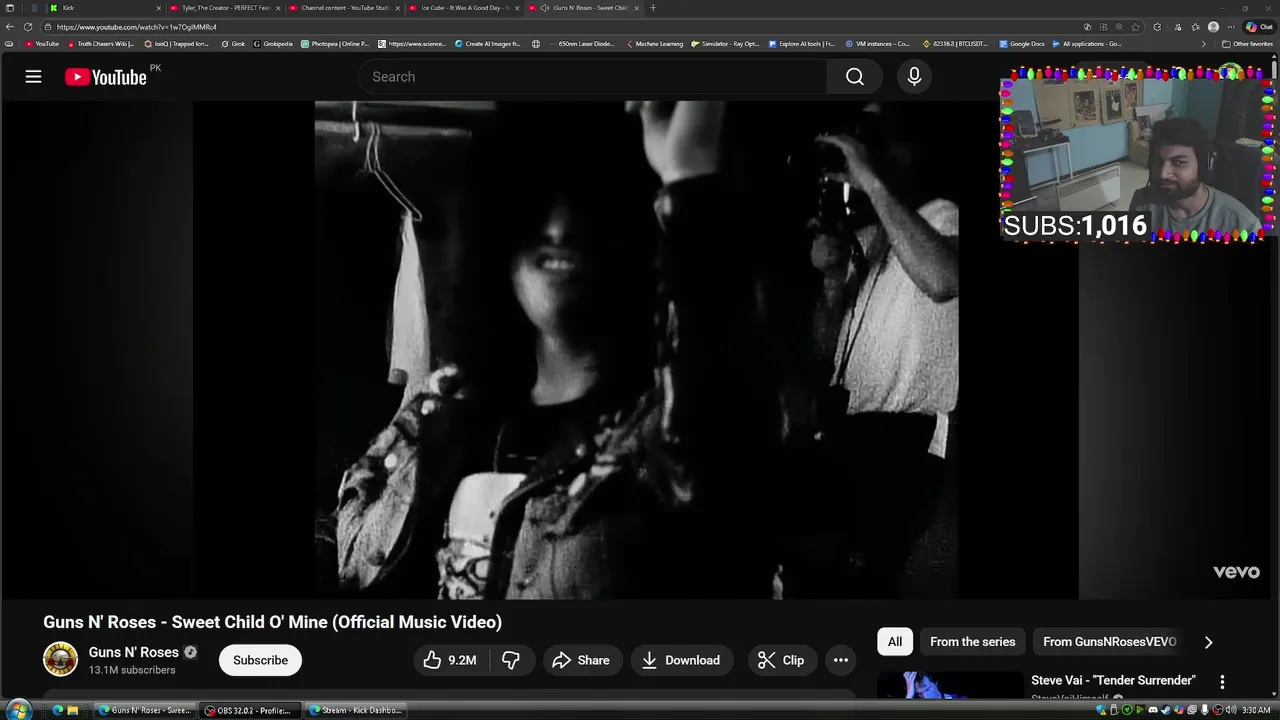Click the Download button

[x=681, y=660]
